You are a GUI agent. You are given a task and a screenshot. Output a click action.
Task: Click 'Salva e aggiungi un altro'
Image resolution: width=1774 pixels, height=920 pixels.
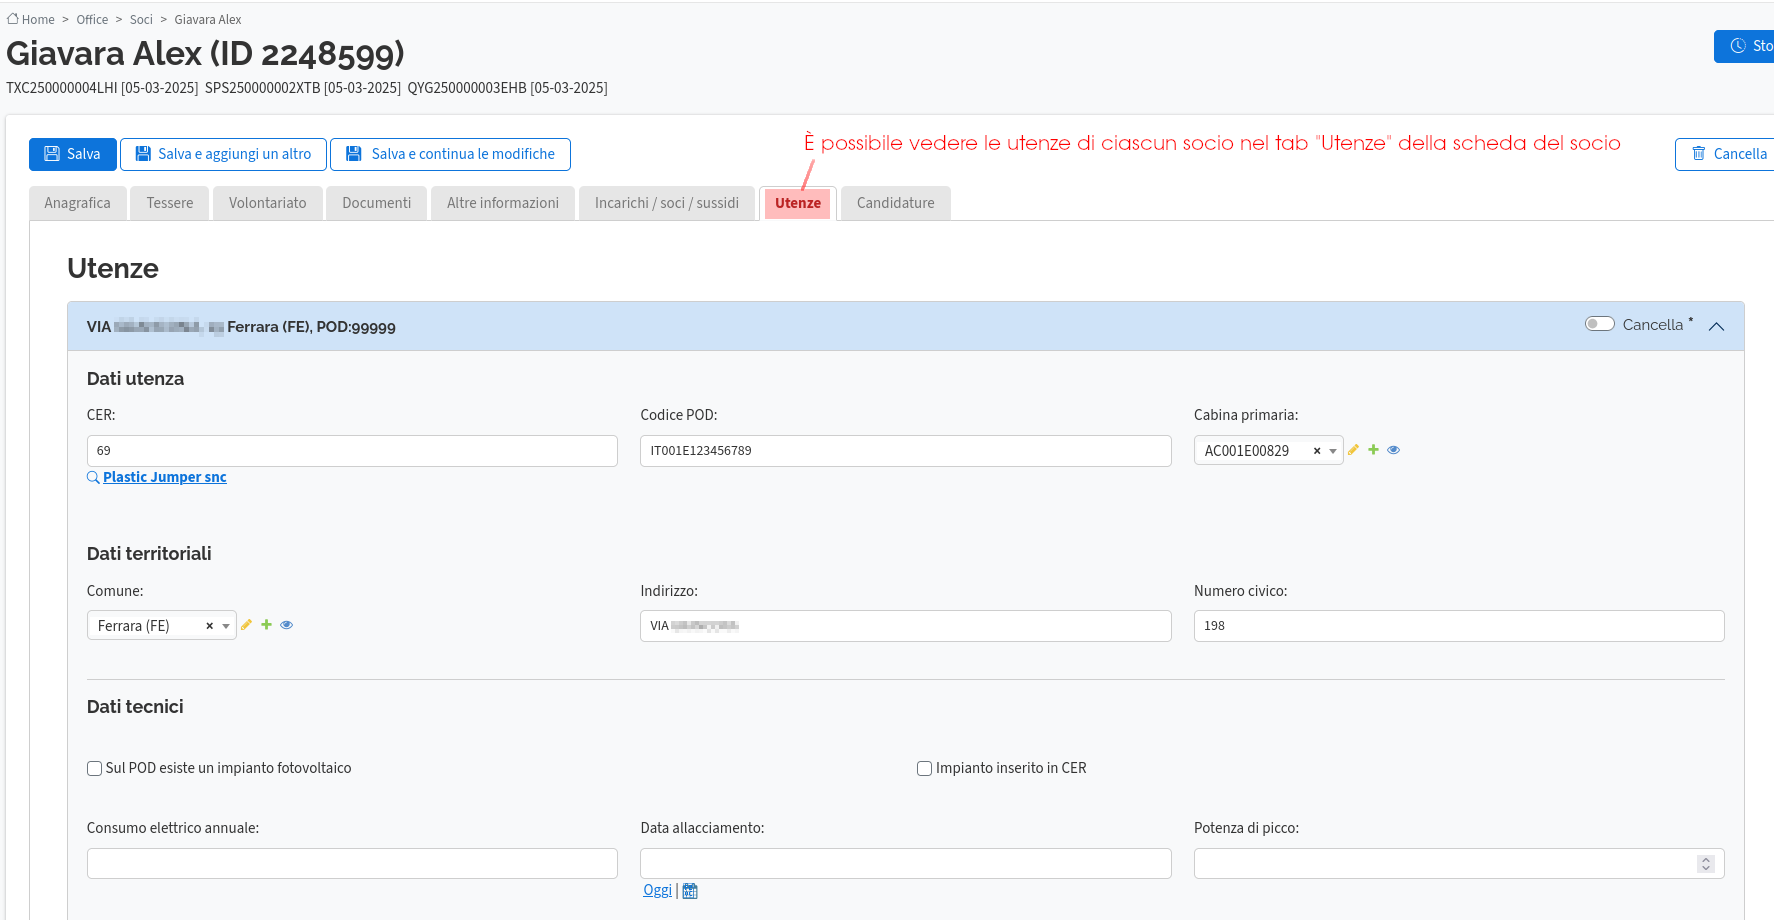coord(223,154)
